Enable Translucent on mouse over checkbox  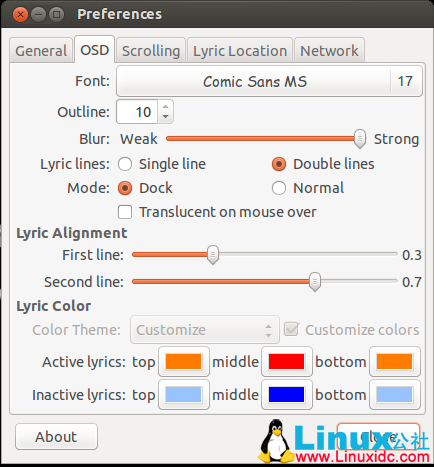pos(125,212)
